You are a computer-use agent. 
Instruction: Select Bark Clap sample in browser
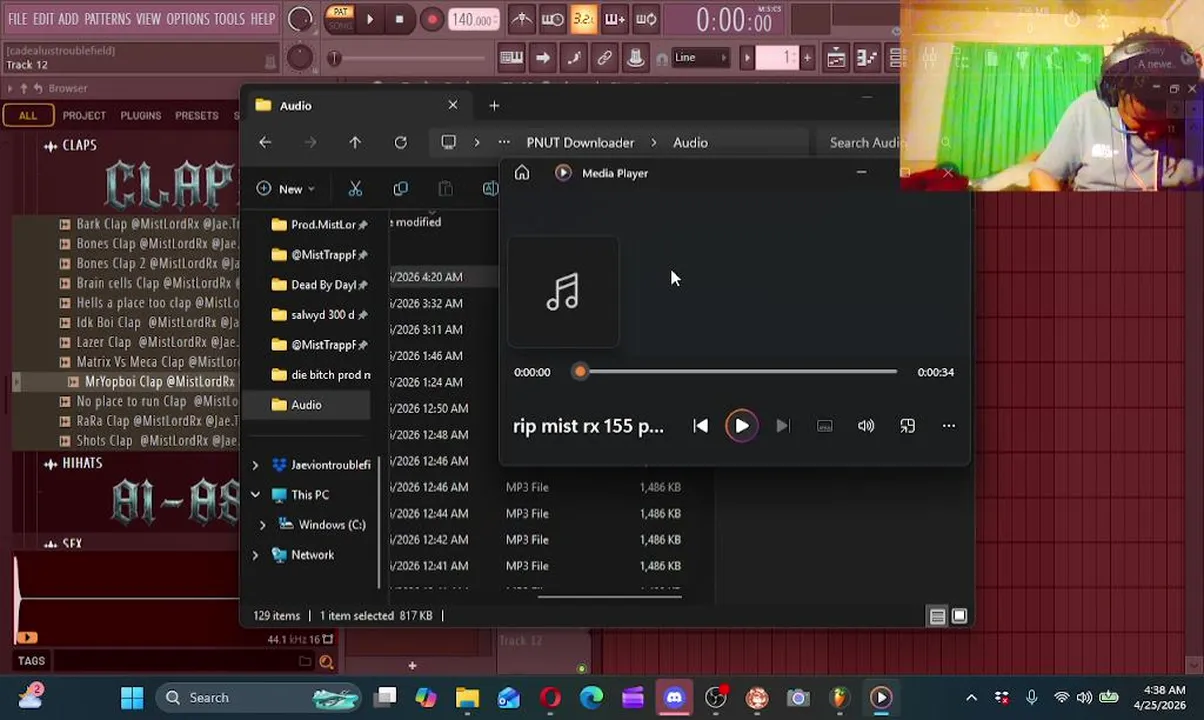(x=149, y=224)
